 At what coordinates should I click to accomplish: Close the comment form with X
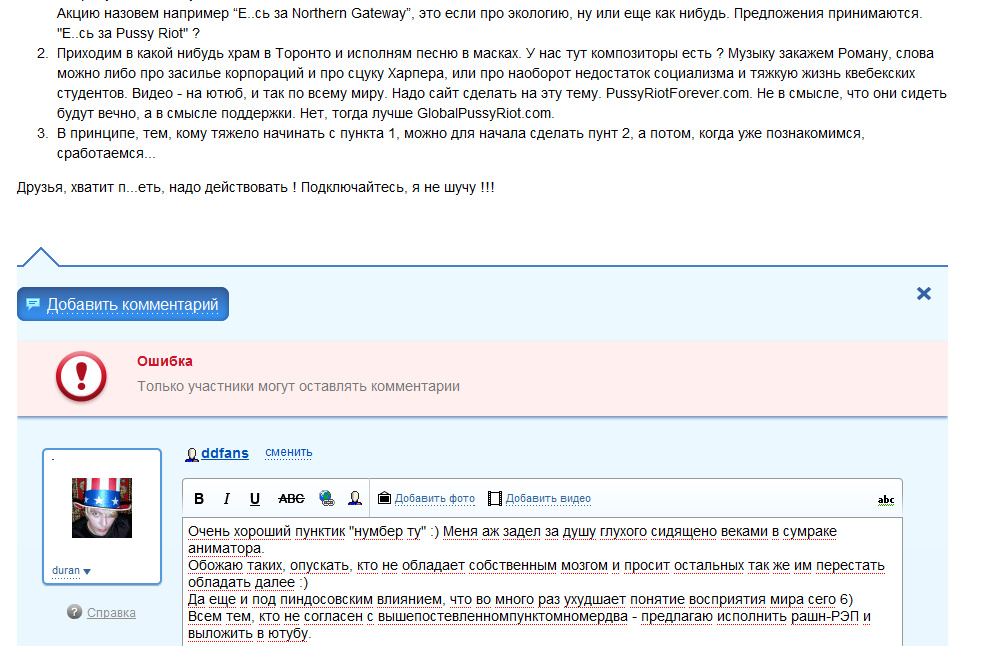[x=924, y=293]
